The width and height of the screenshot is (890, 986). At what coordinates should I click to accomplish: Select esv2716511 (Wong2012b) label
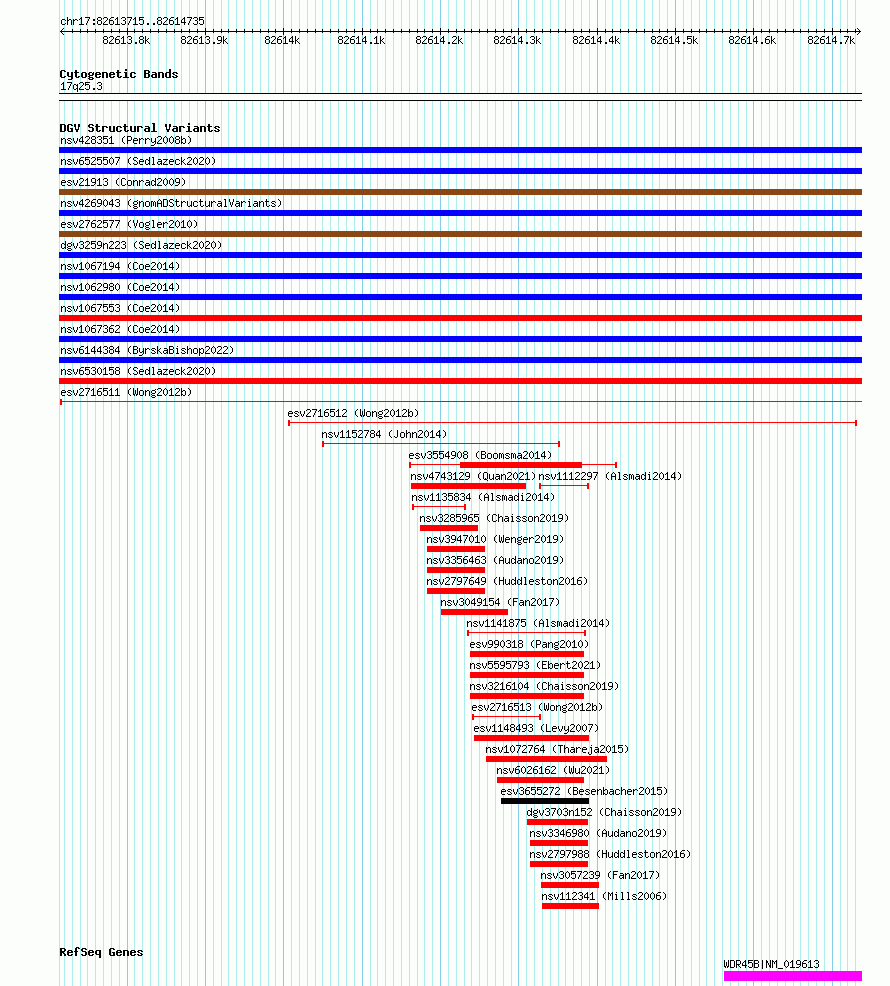tap(126, 392)
